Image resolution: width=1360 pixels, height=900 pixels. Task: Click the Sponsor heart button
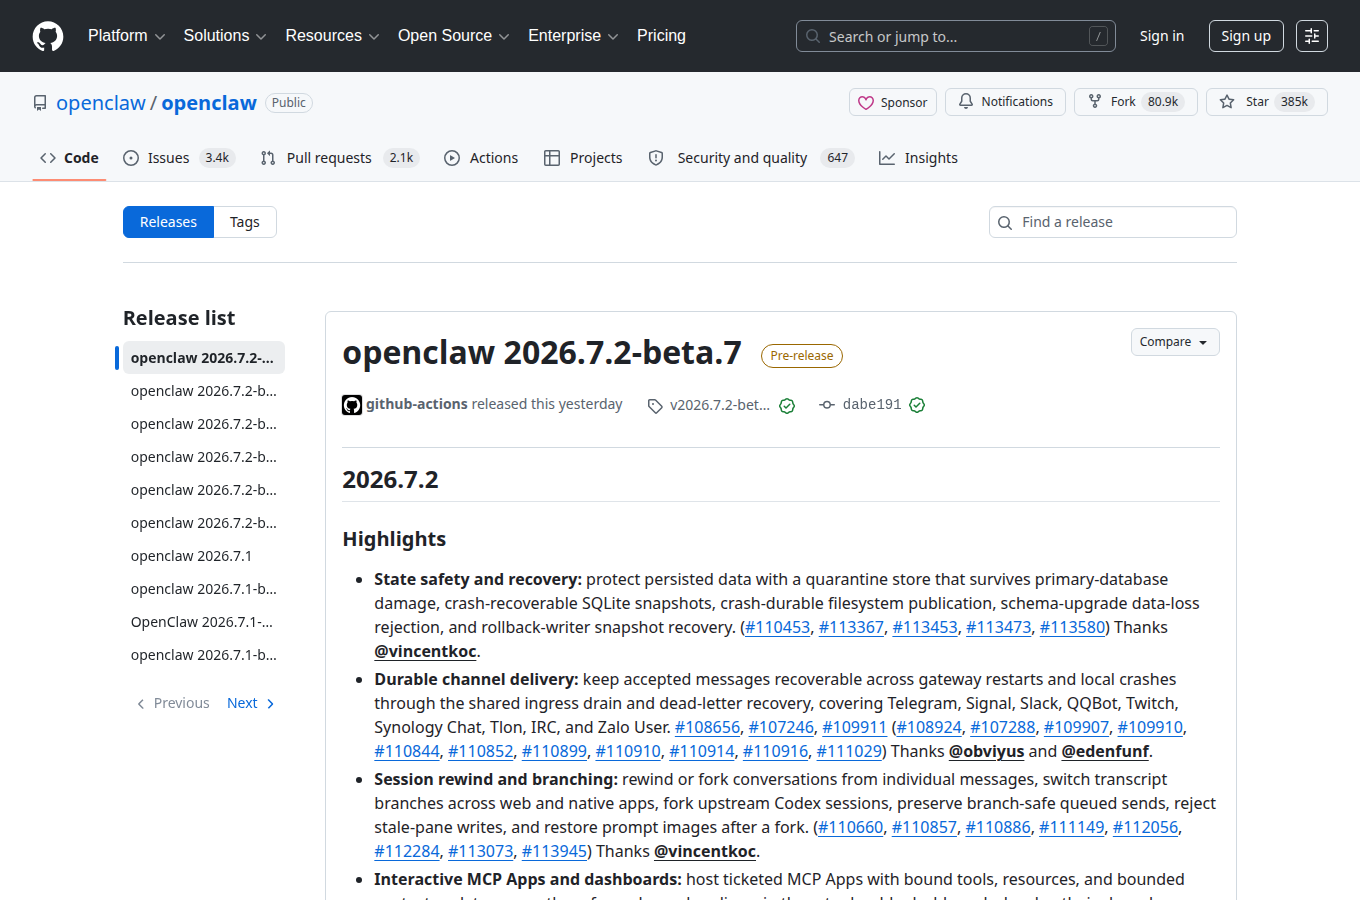click(893, 102)
